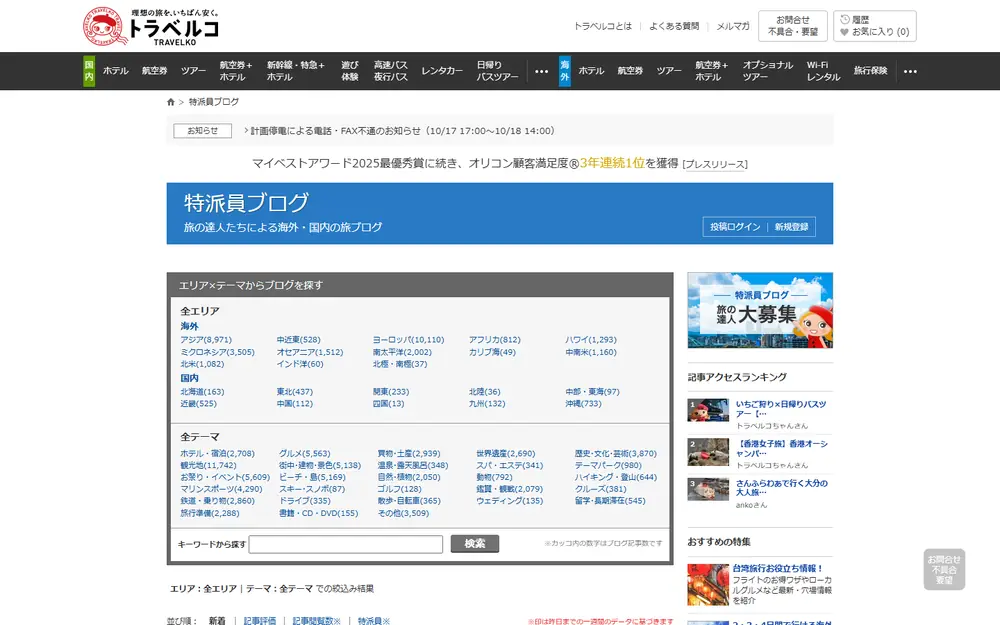Filter by 北海道(163) area

202,392
